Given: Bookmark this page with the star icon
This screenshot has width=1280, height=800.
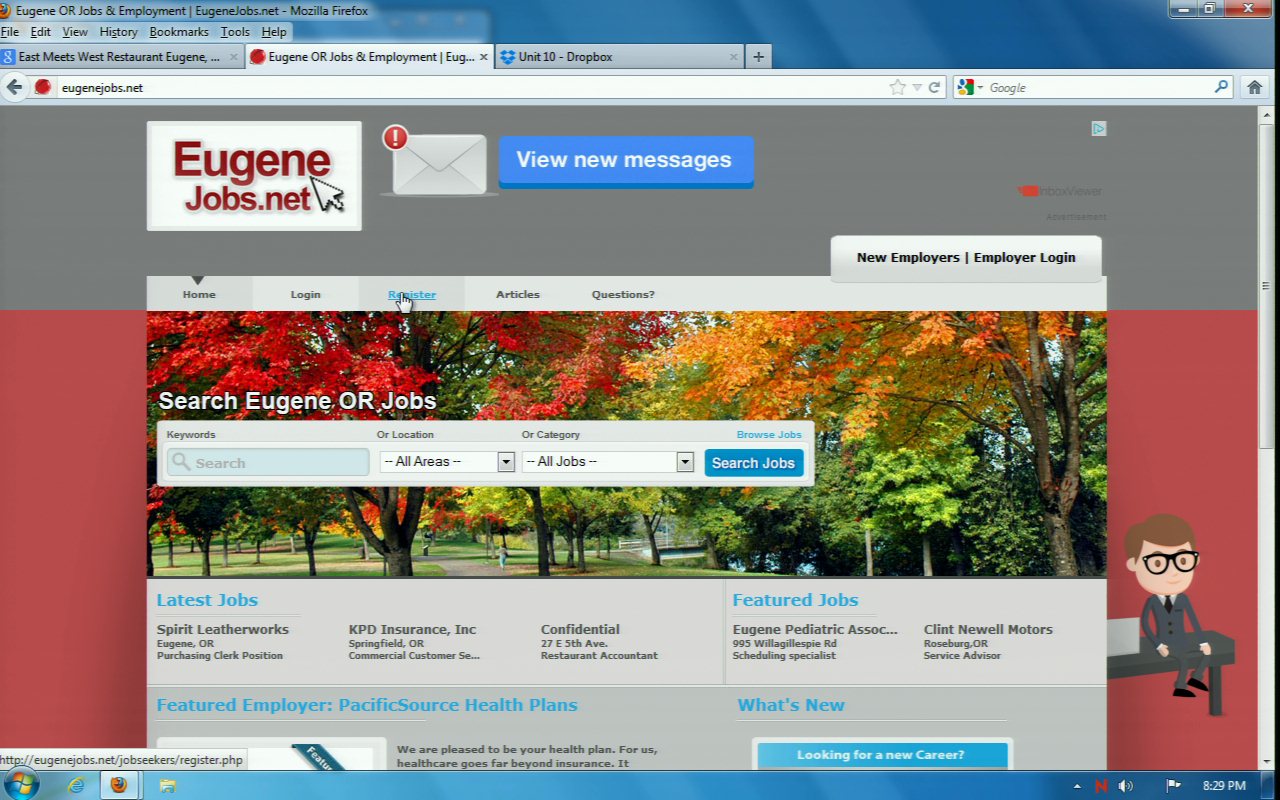Looking at the screenshot, I should coord(897,87).
